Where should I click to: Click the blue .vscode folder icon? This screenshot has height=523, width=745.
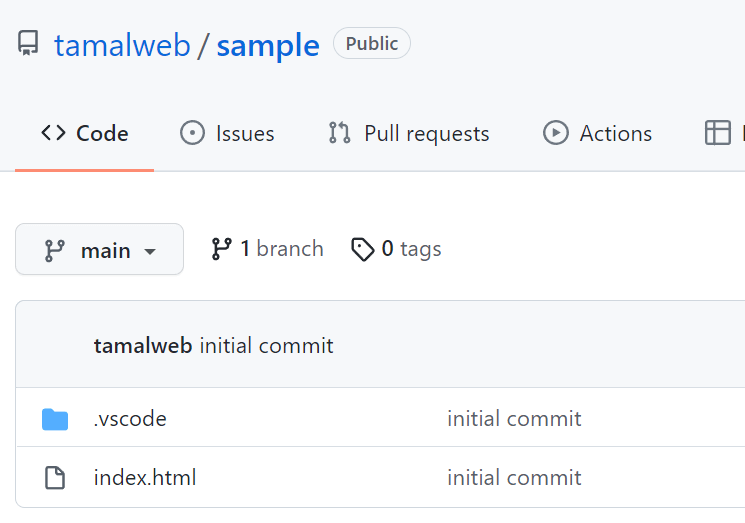click(55, 419)
